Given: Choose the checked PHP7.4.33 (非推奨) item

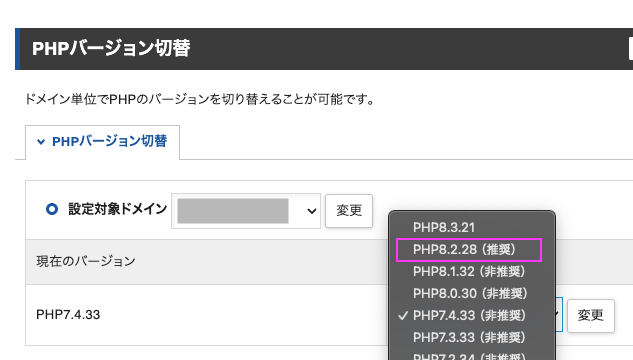Looking at the screenshot, I should 472,315.
